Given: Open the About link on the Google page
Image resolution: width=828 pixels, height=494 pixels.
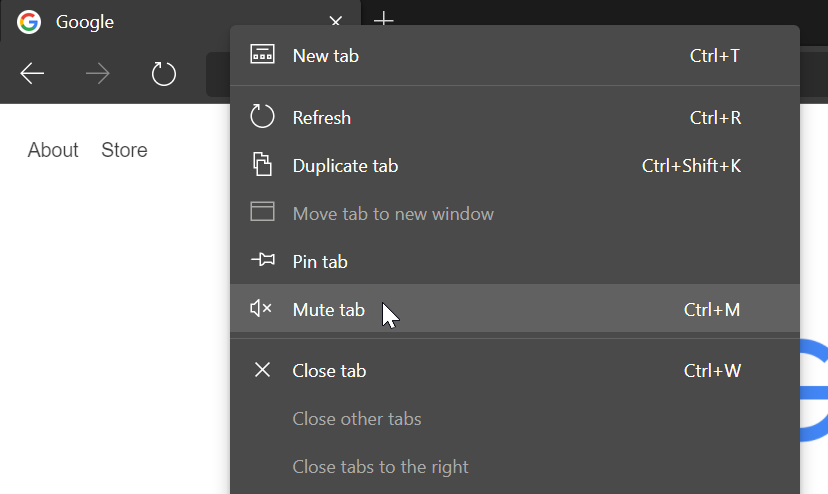Looking at the screenshot, I should pyautogui.click(x=53, y=150).
